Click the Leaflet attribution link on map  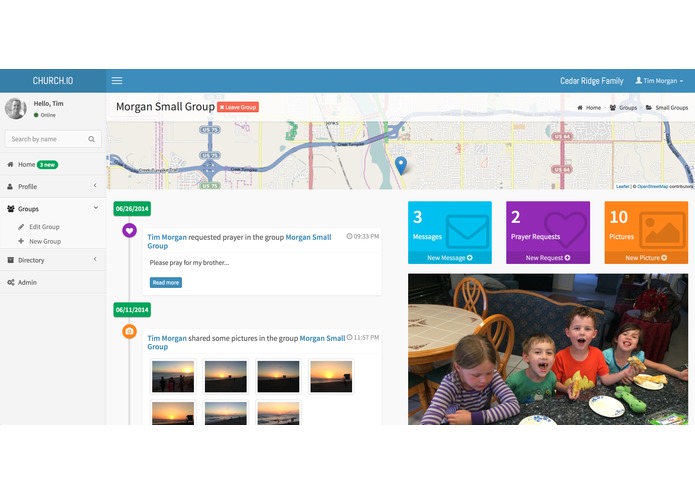[622, 187]
